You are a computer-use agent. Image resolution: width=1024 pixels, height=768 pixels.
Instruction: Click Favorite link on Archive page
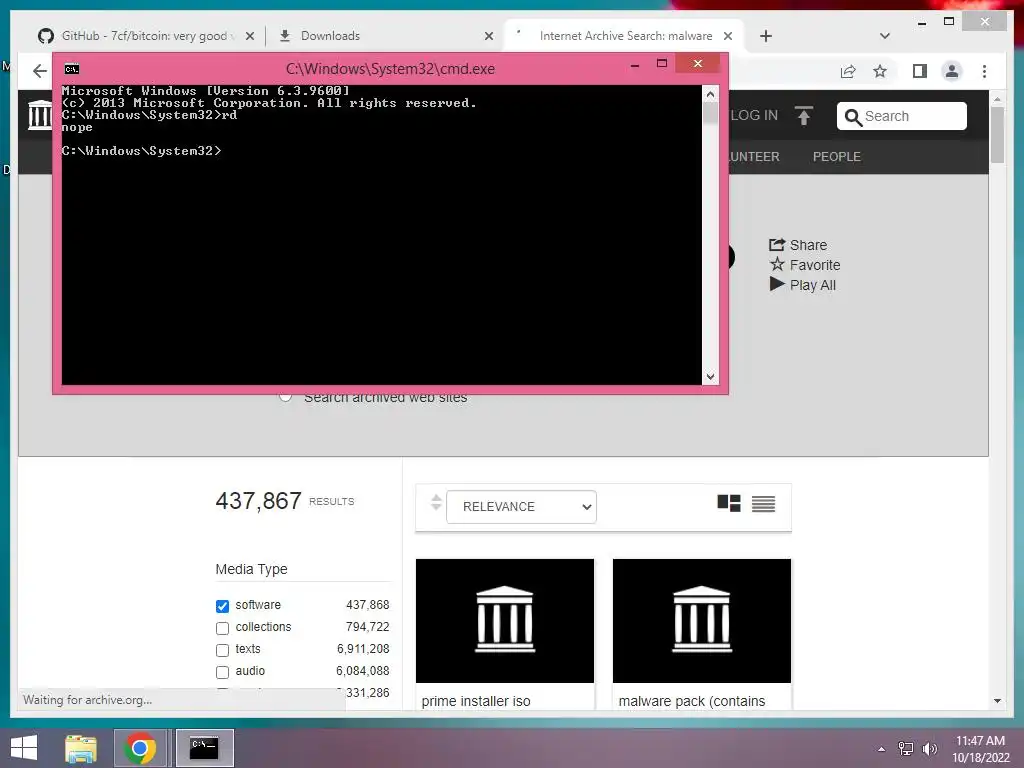coord(805,265)
